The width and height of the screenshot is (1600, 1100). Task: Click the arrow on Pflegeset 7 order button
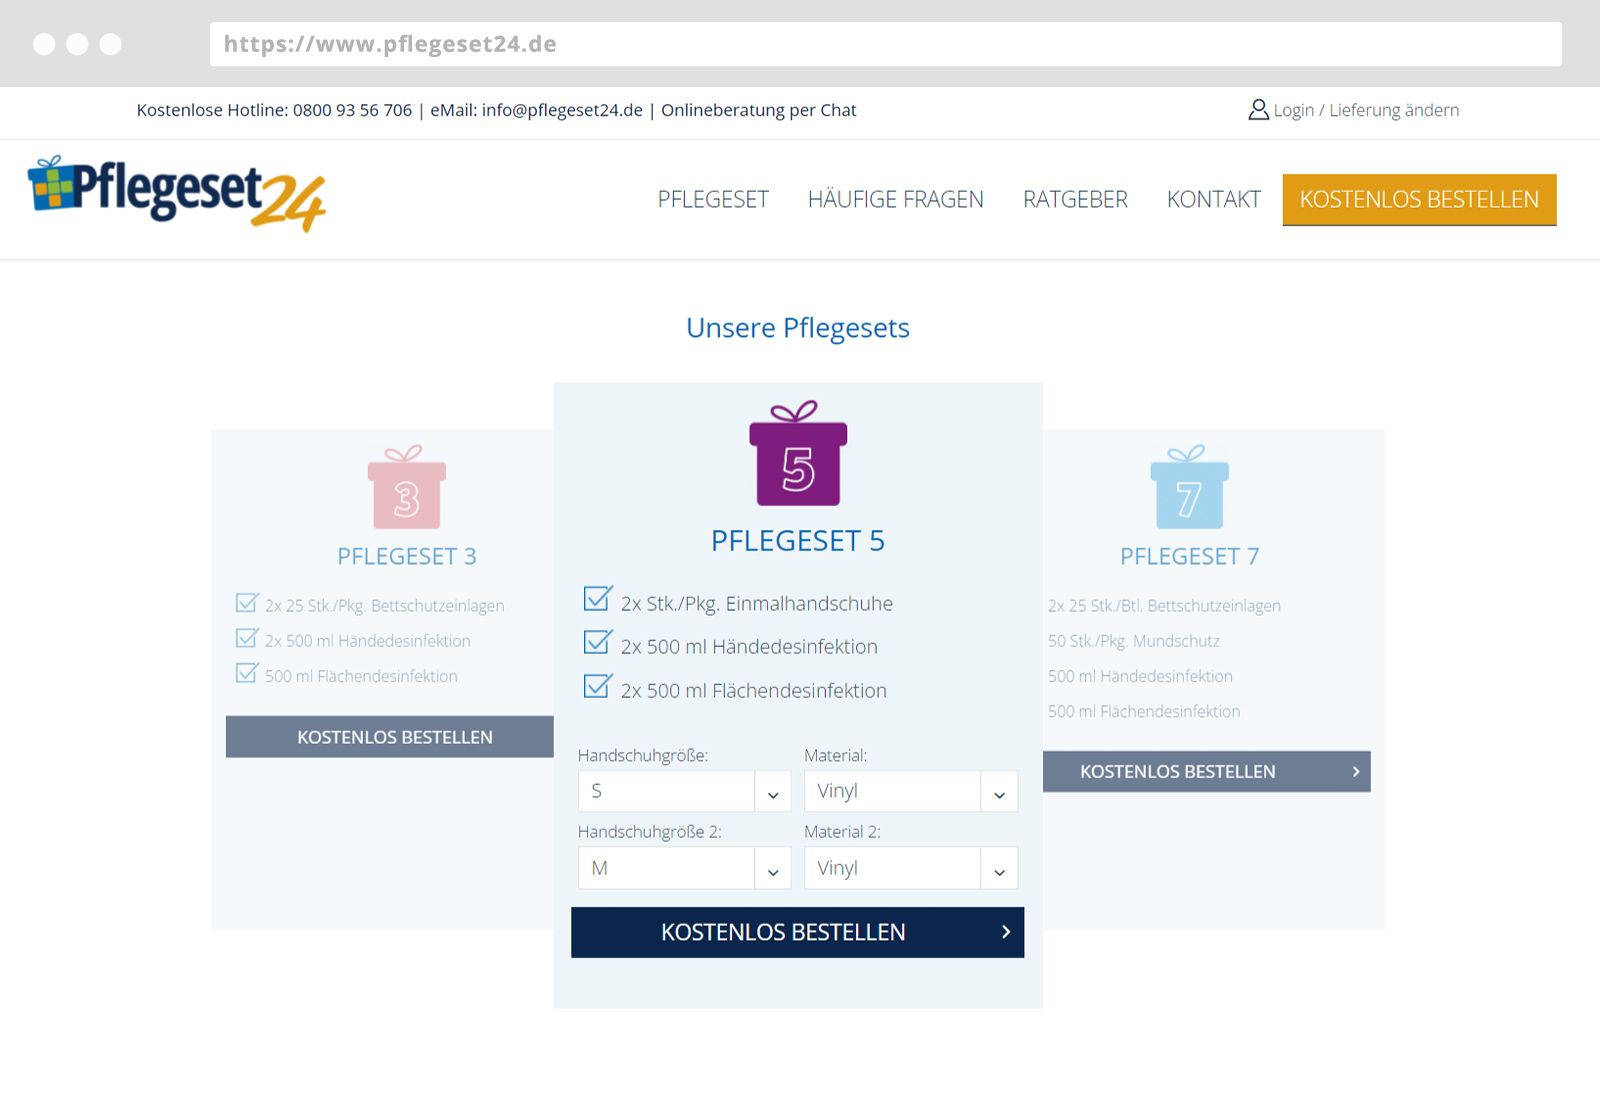pos(1355,772)
